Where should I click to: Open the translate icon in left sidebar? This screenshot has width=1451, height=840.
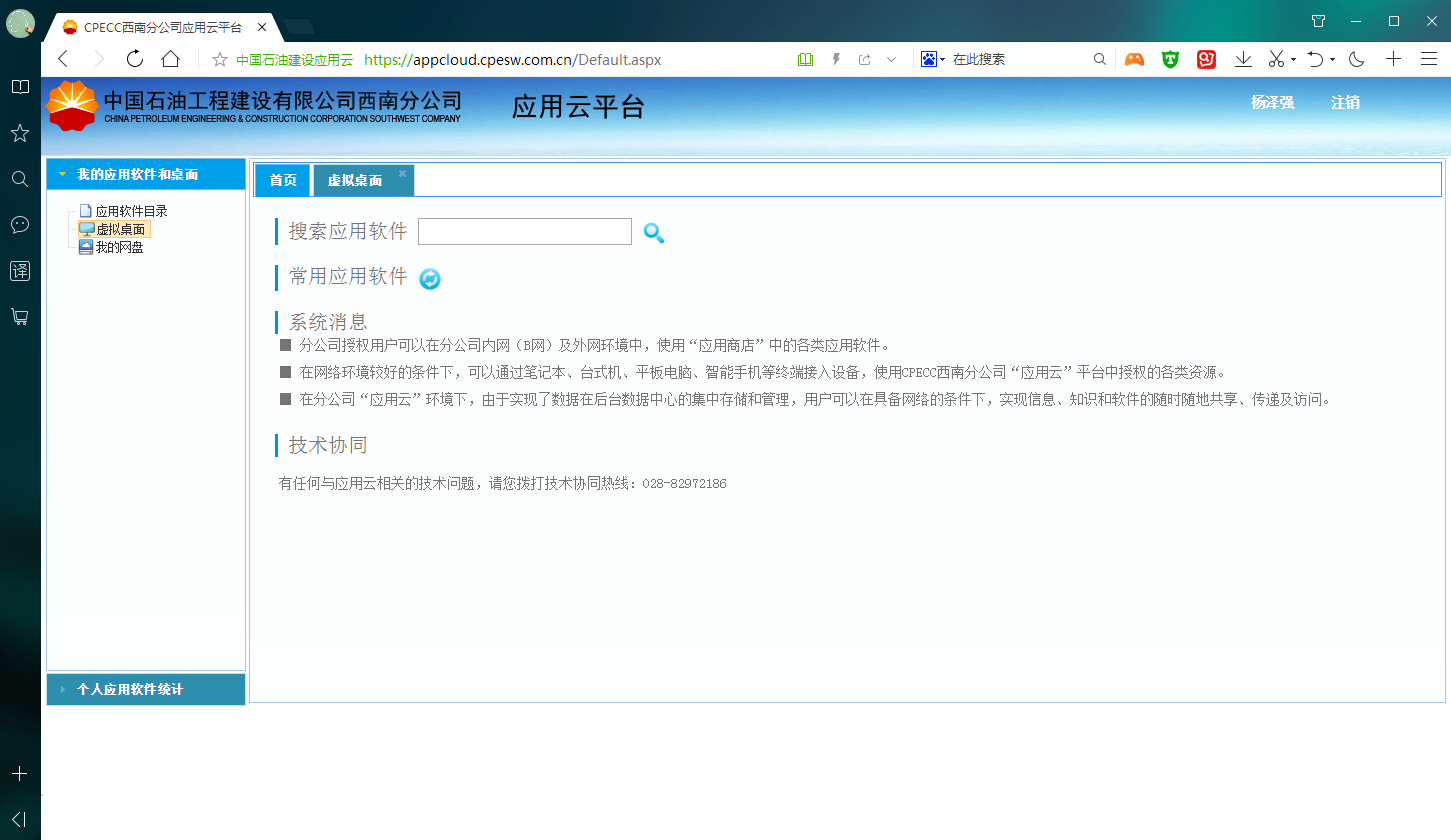pos(19,270)
